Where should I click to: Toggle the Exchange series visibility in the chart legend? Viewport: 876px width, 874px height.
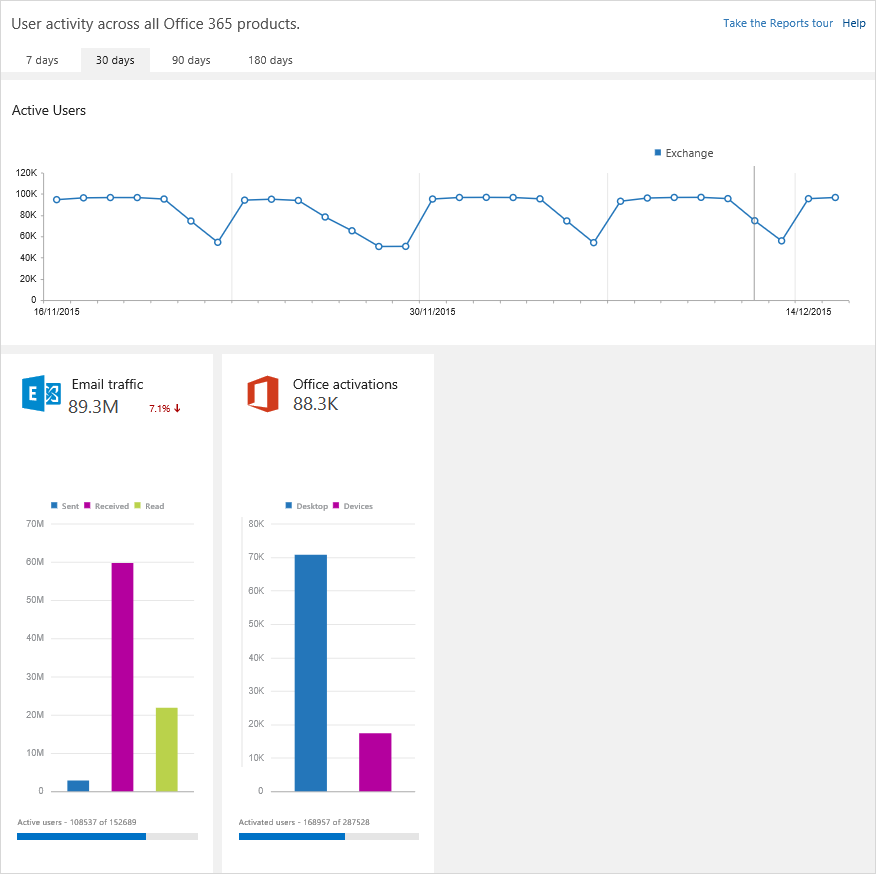click(x=657, y=153)
